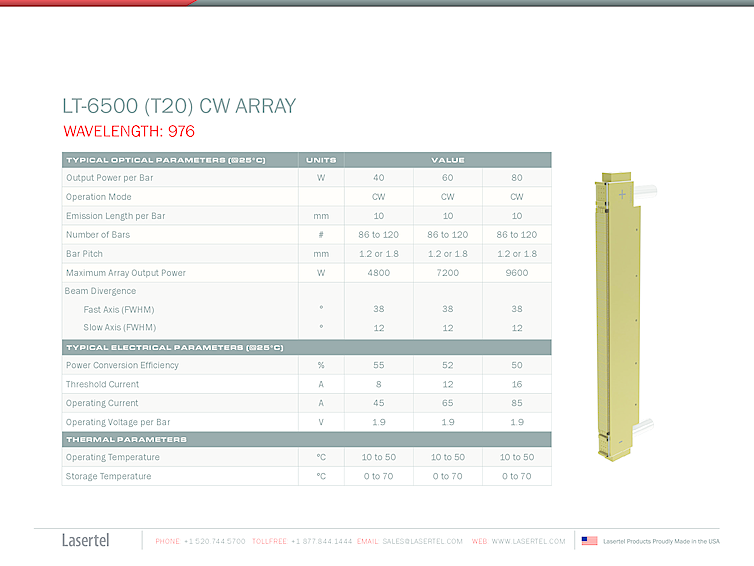Select the Storage Temperature row label
Screen dimensions: 754x566
point(109,476)
